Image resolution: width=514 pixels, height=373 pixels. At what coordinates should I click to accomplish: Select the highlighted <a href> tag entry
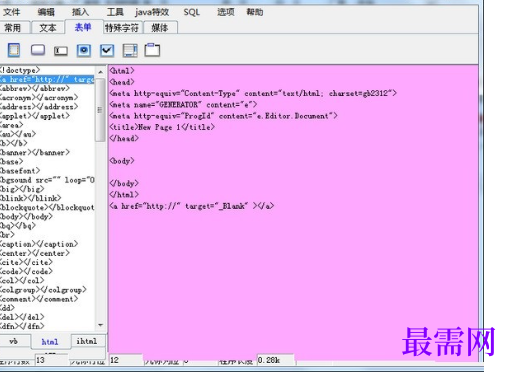click(47, 79)
